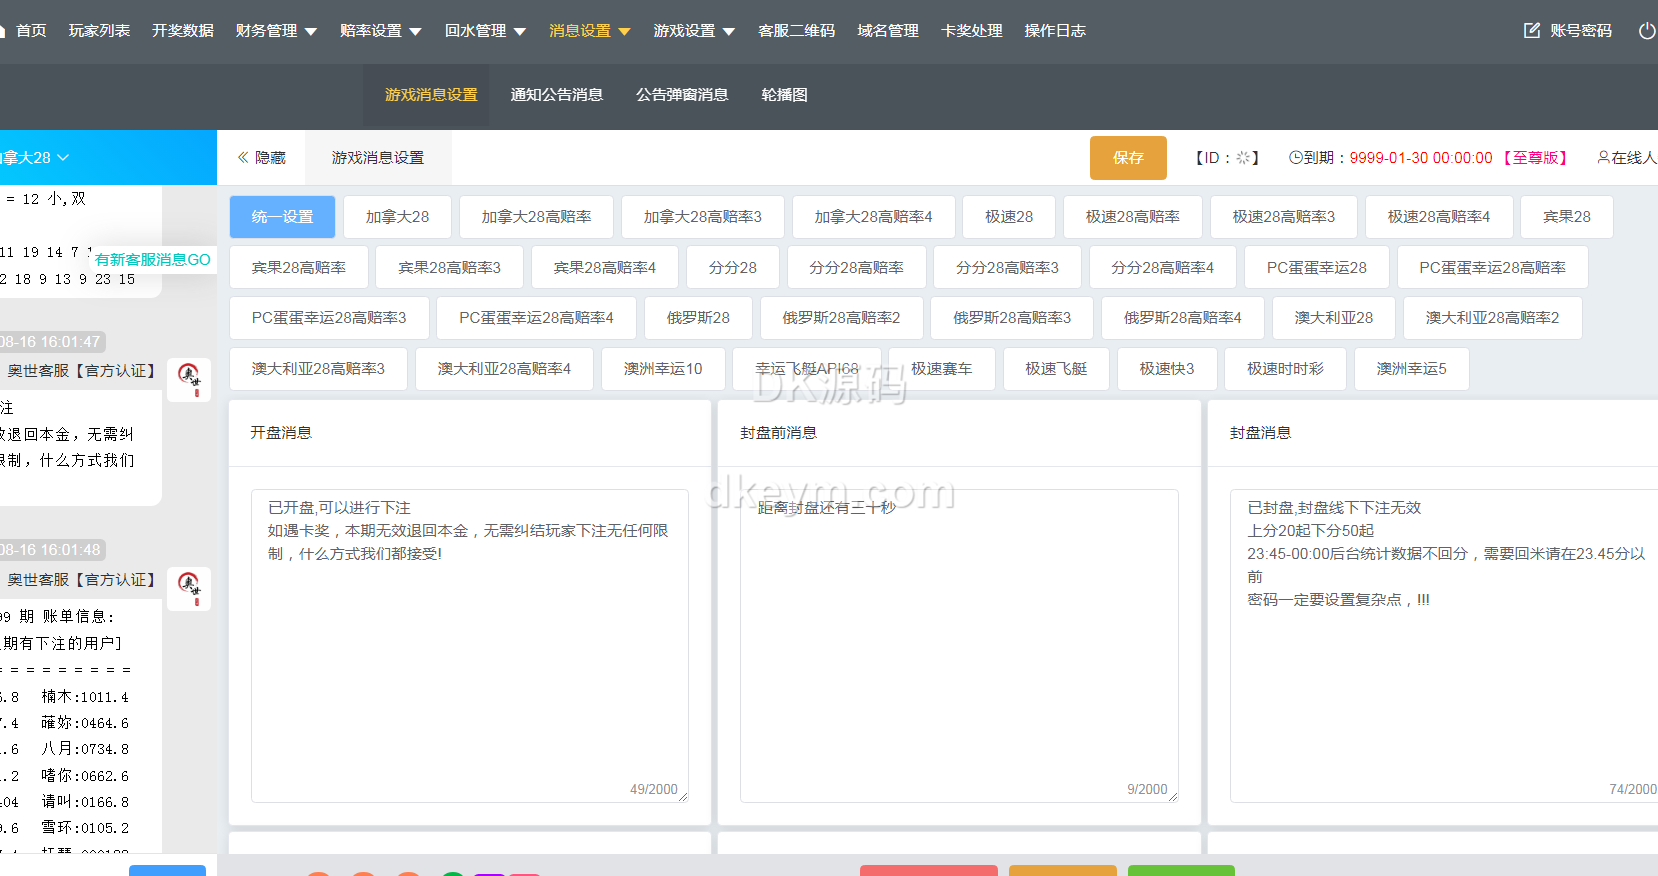
Task: Click the double-chevron hide icon
Action: [242, 157]
